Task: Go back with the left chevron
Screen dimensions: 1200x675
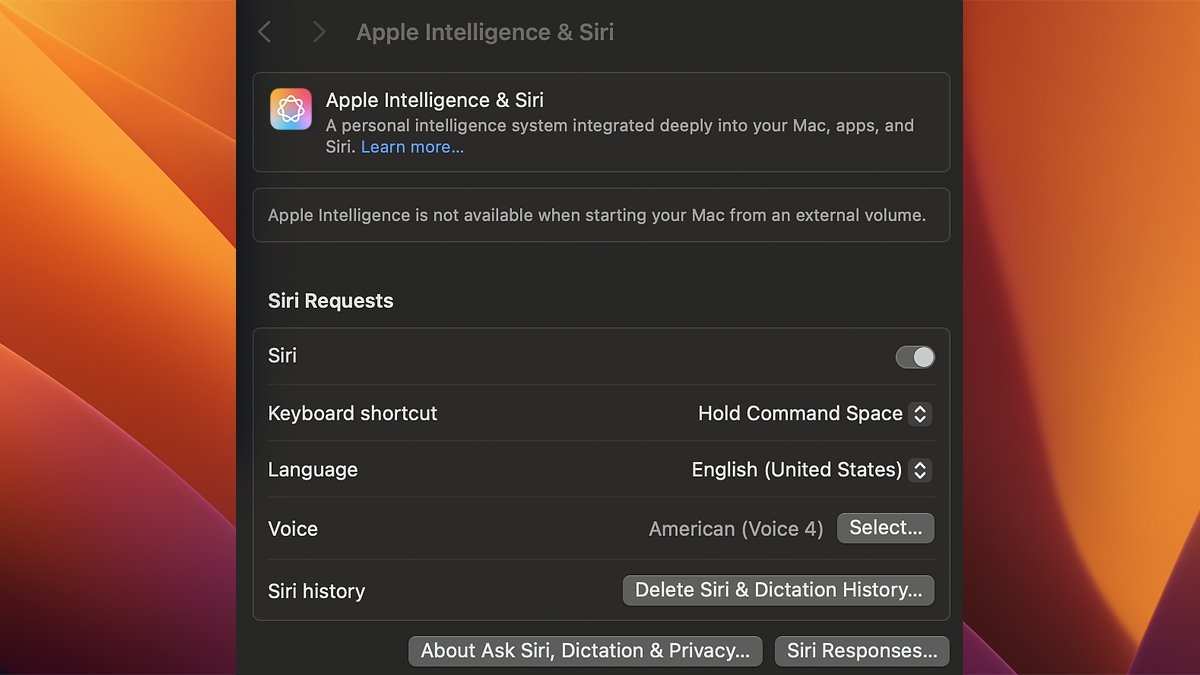Action: point(264,32)
